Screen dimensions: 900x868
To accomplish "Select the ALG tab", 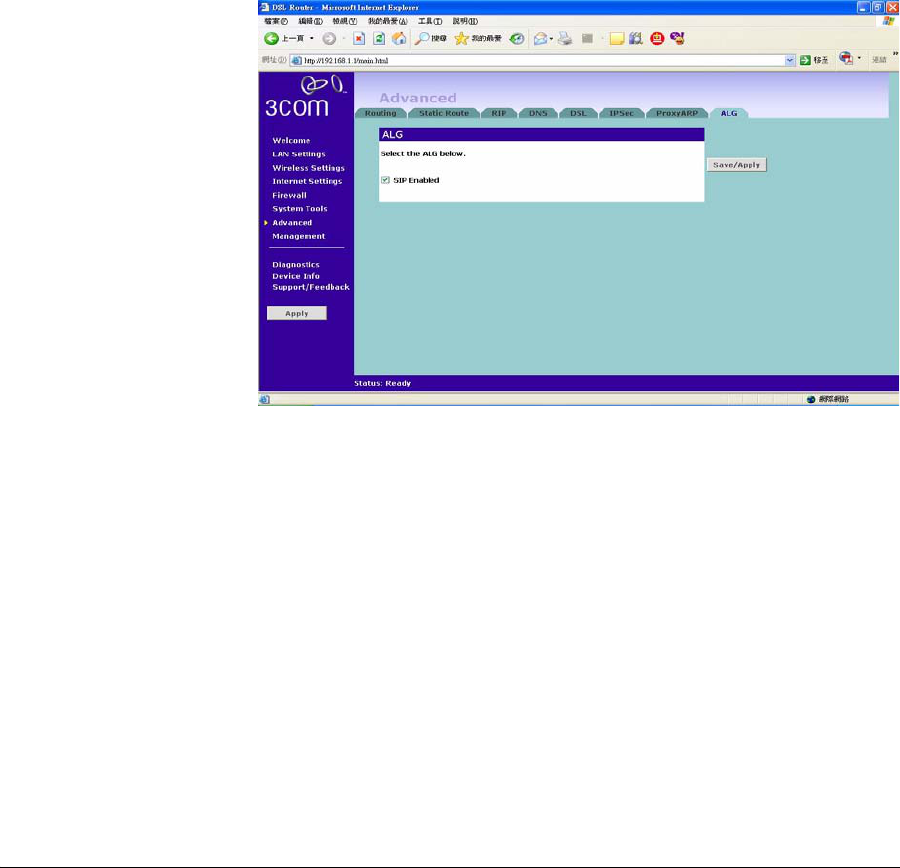I will [x=729, y=113].
